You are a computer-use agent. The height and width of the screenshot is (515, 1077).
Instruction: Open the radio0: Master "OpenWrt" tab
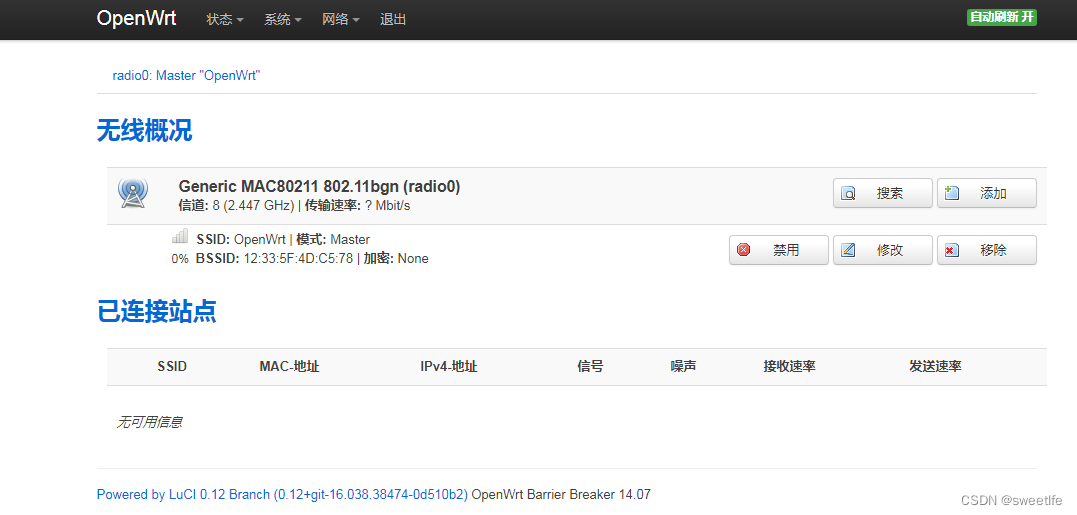[186, 76]
